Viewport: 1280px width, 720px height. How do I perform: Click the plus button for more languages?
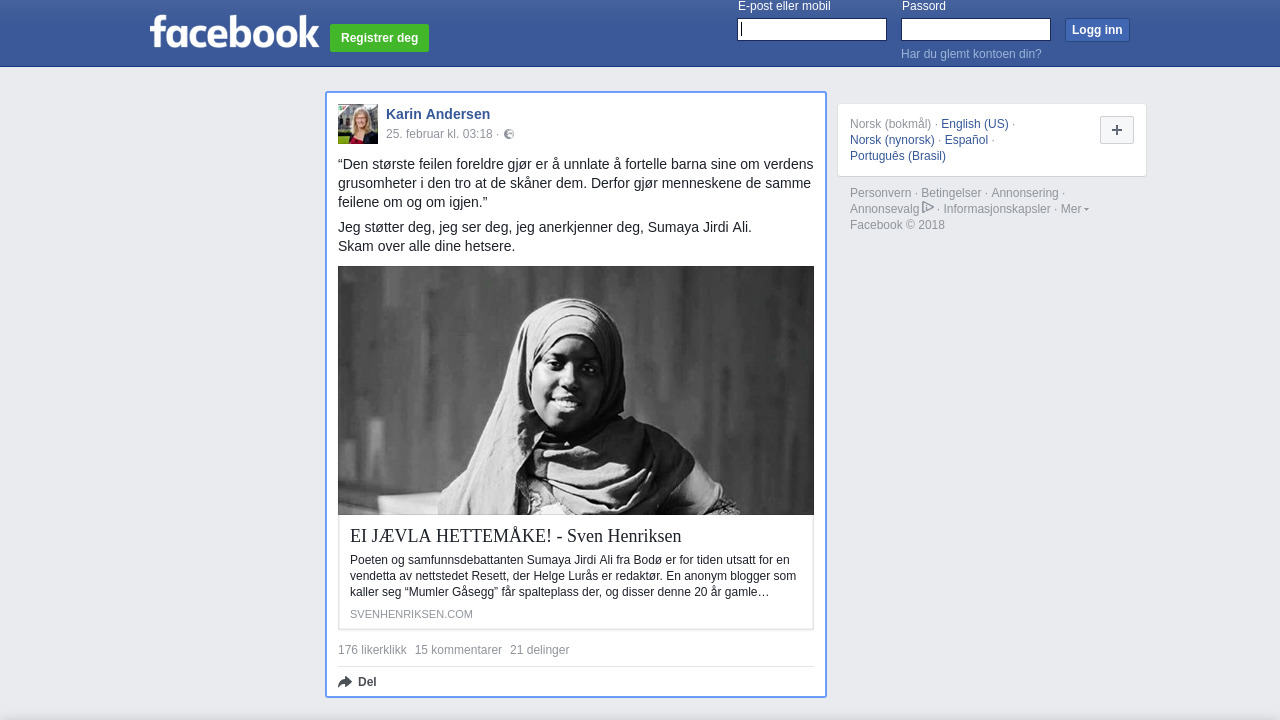(1116, 130)
